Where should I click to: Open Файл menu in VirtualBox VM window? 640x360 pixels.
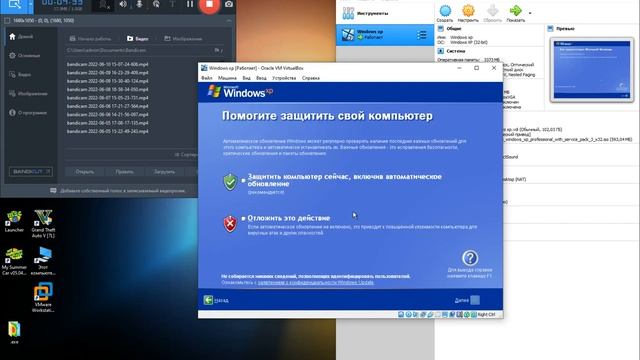pyautogui.click(x=207, y=78)
